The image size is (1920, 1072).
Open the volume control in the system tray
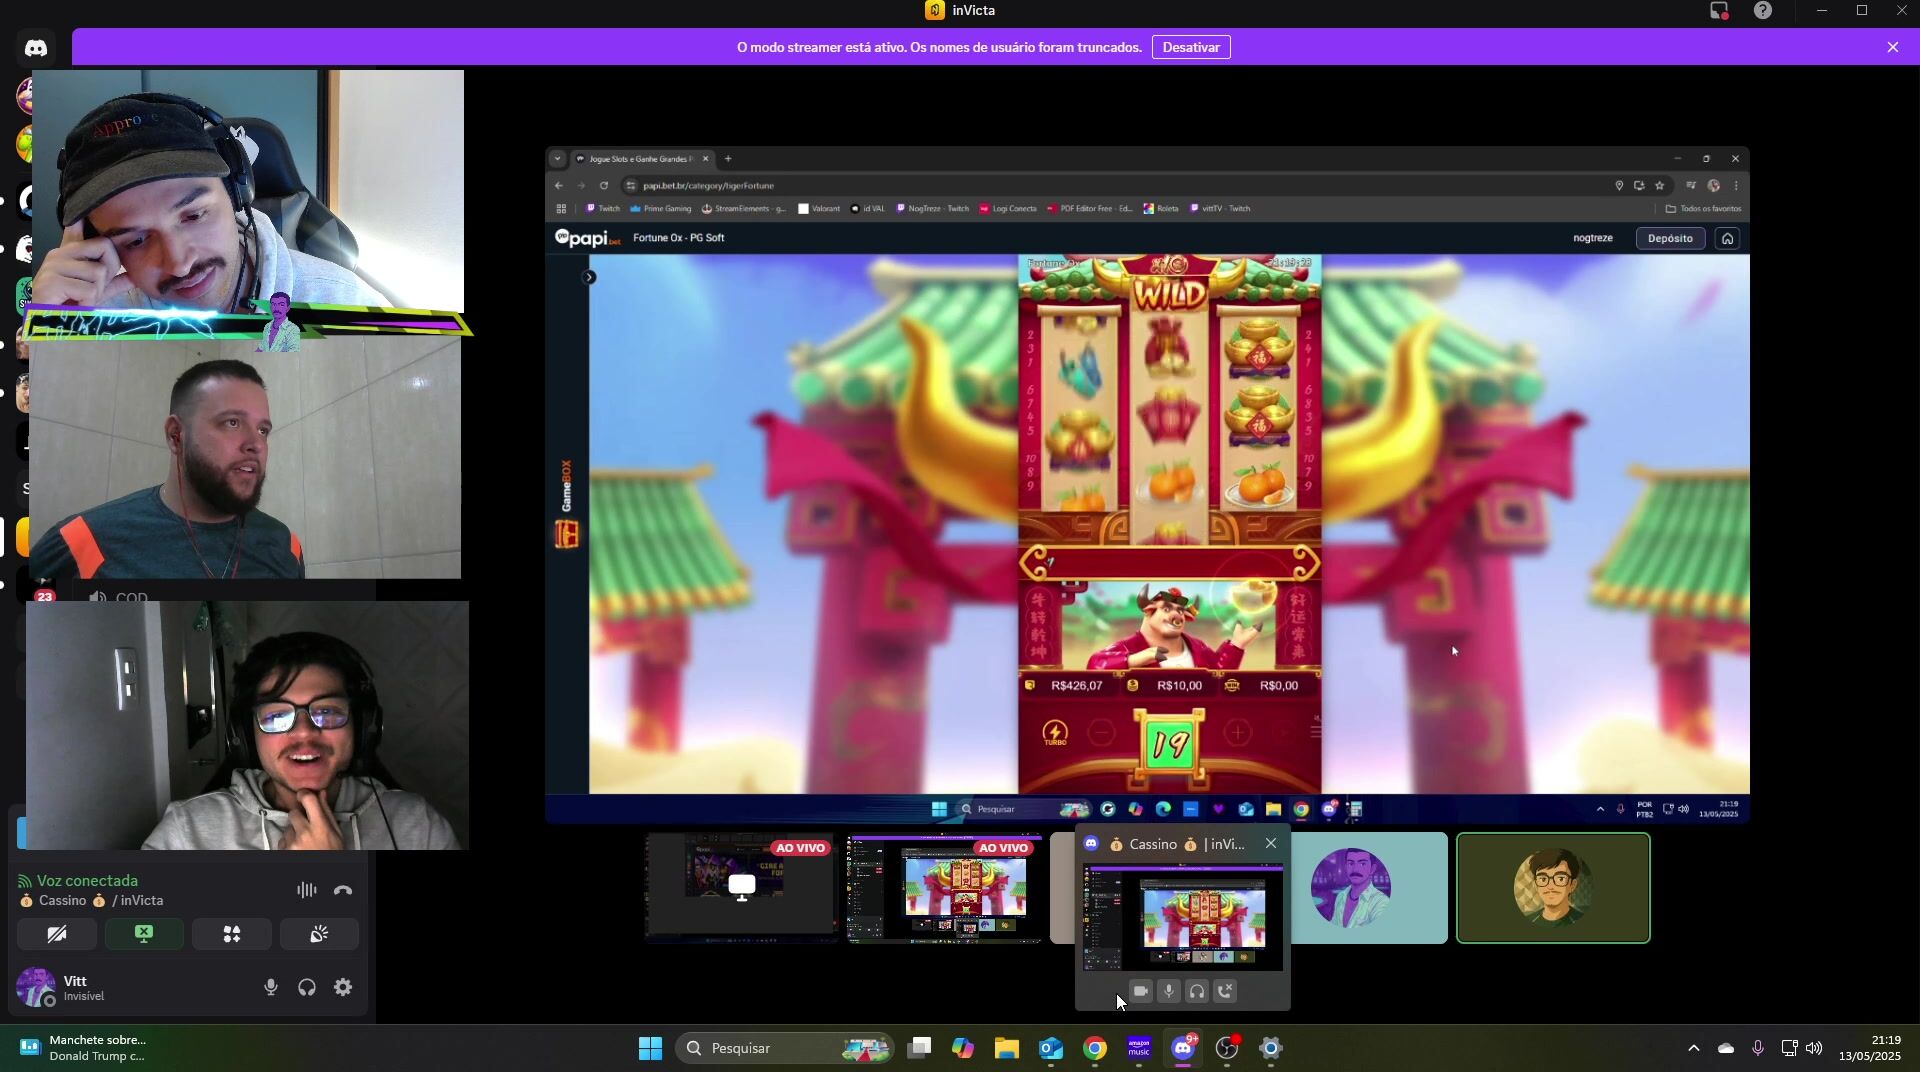coord(1814,1048)
